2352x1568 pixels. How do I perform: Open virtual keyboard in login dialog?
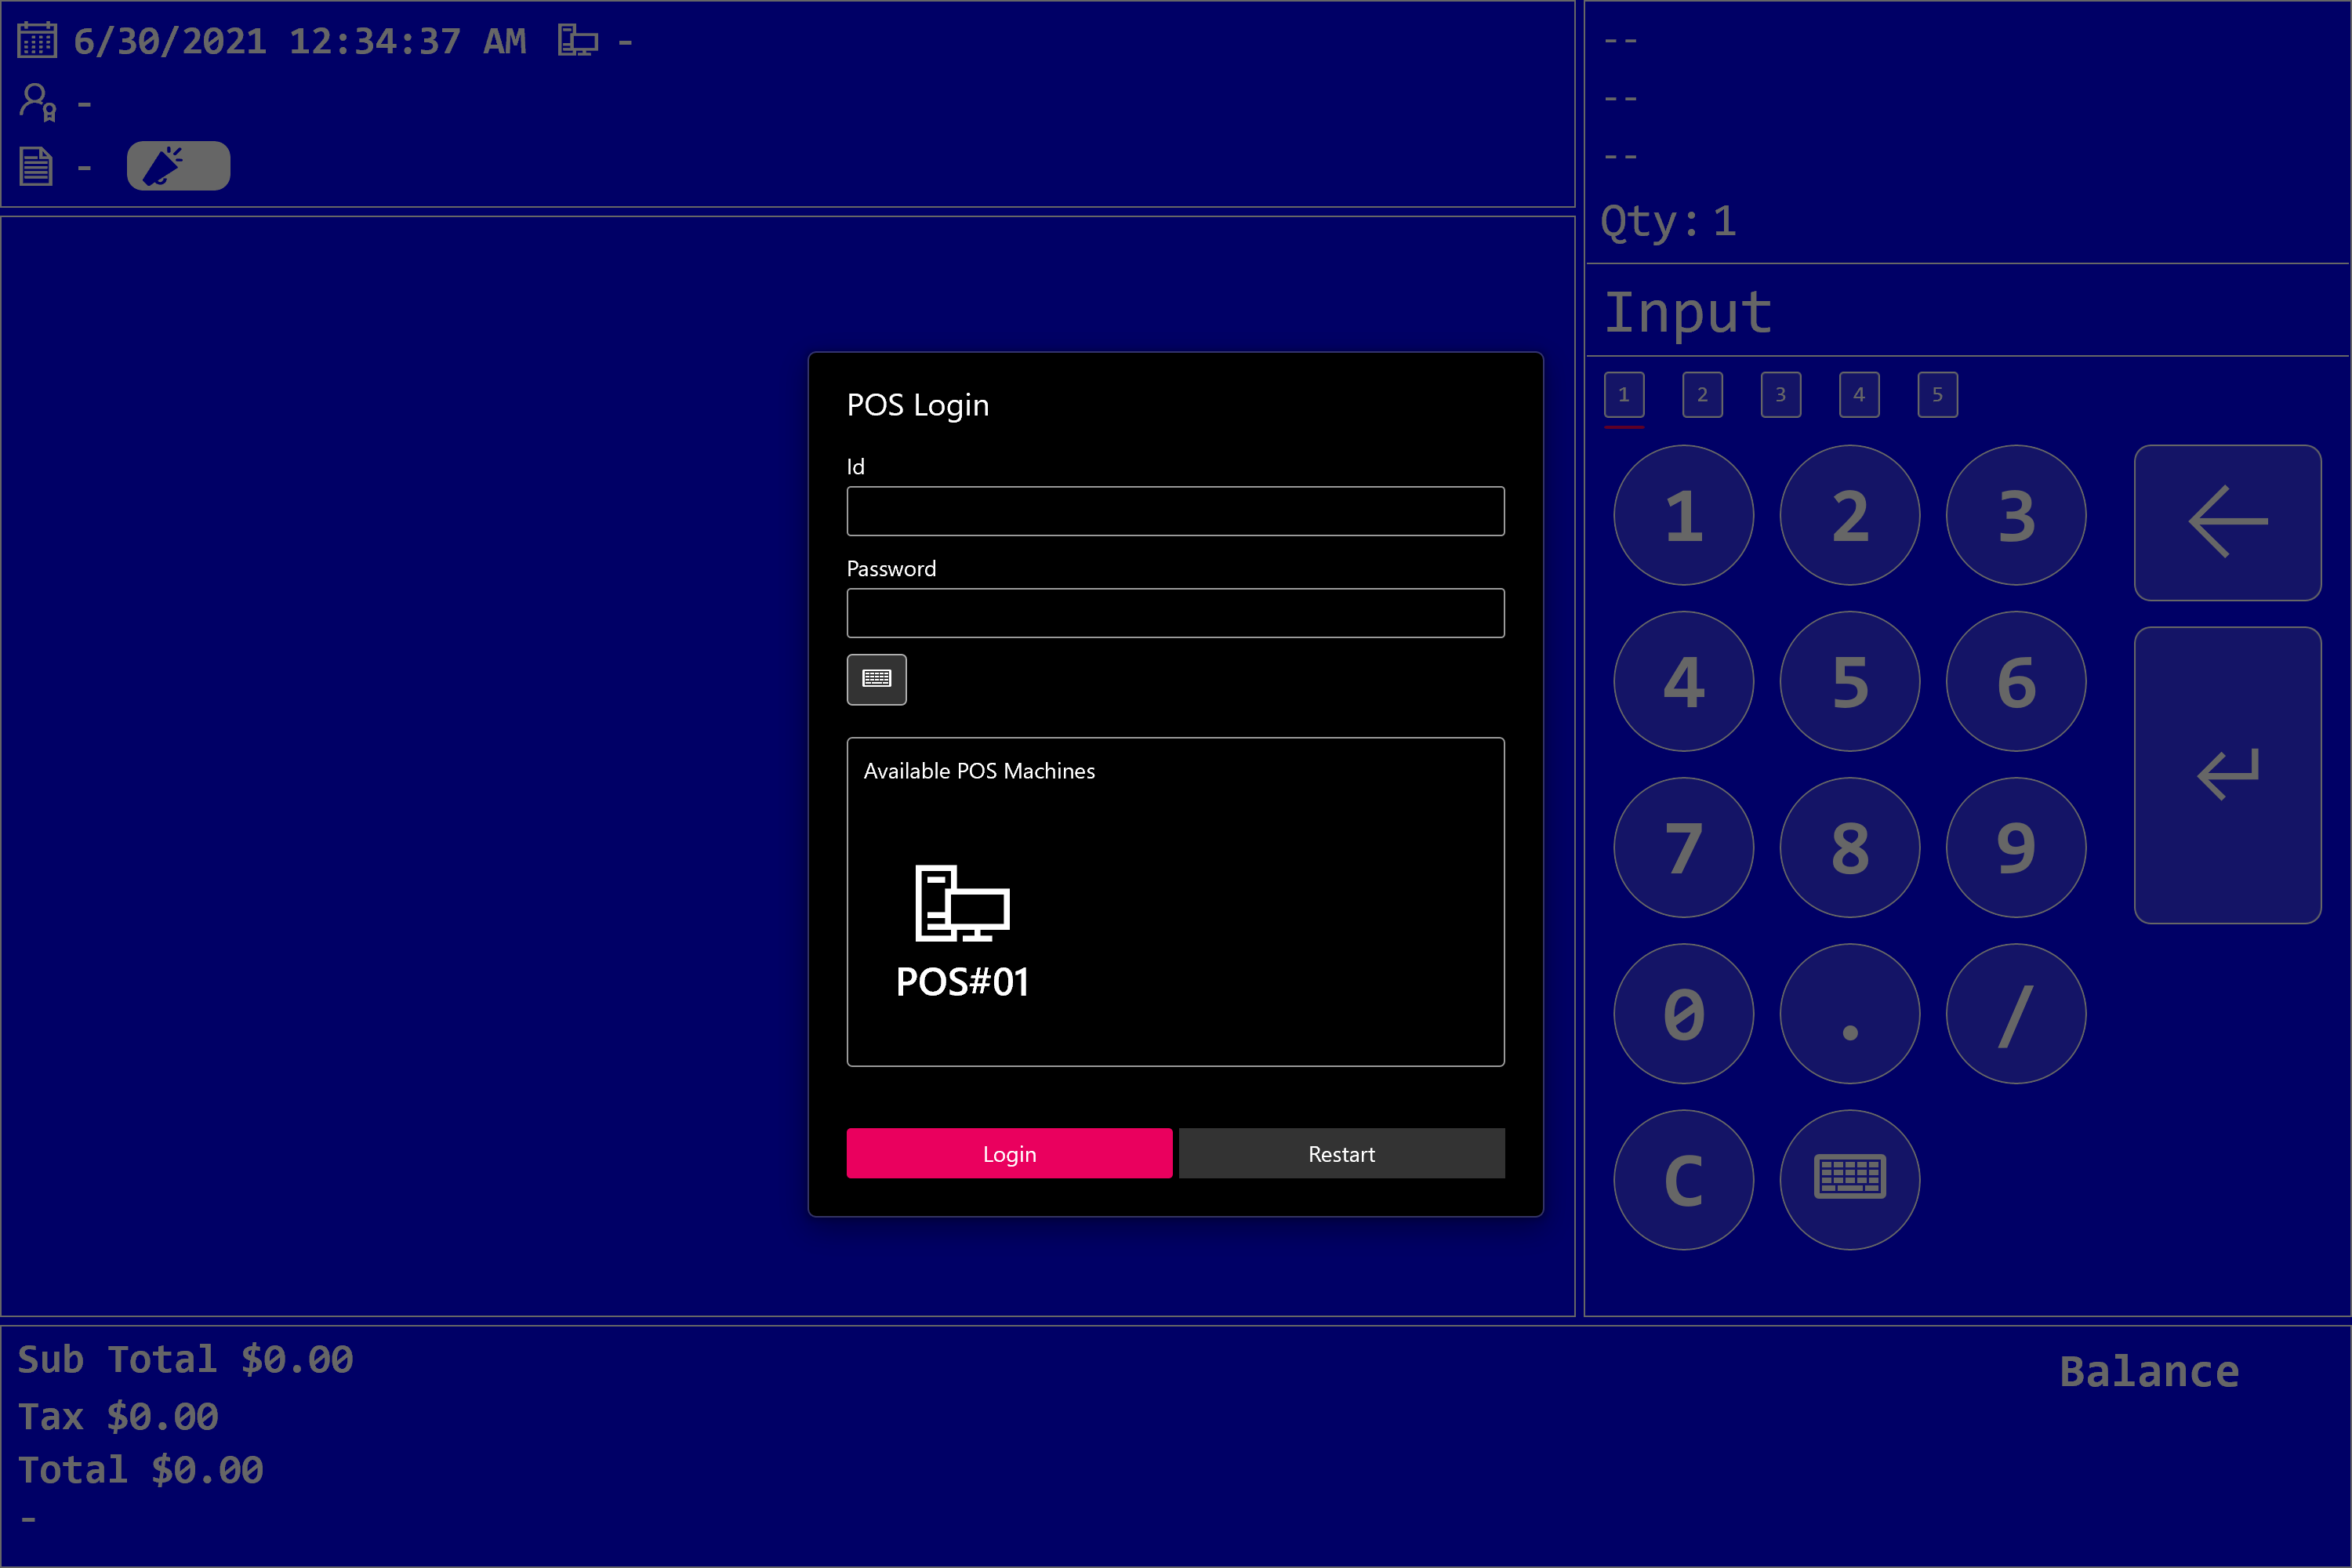pos(877,680)
